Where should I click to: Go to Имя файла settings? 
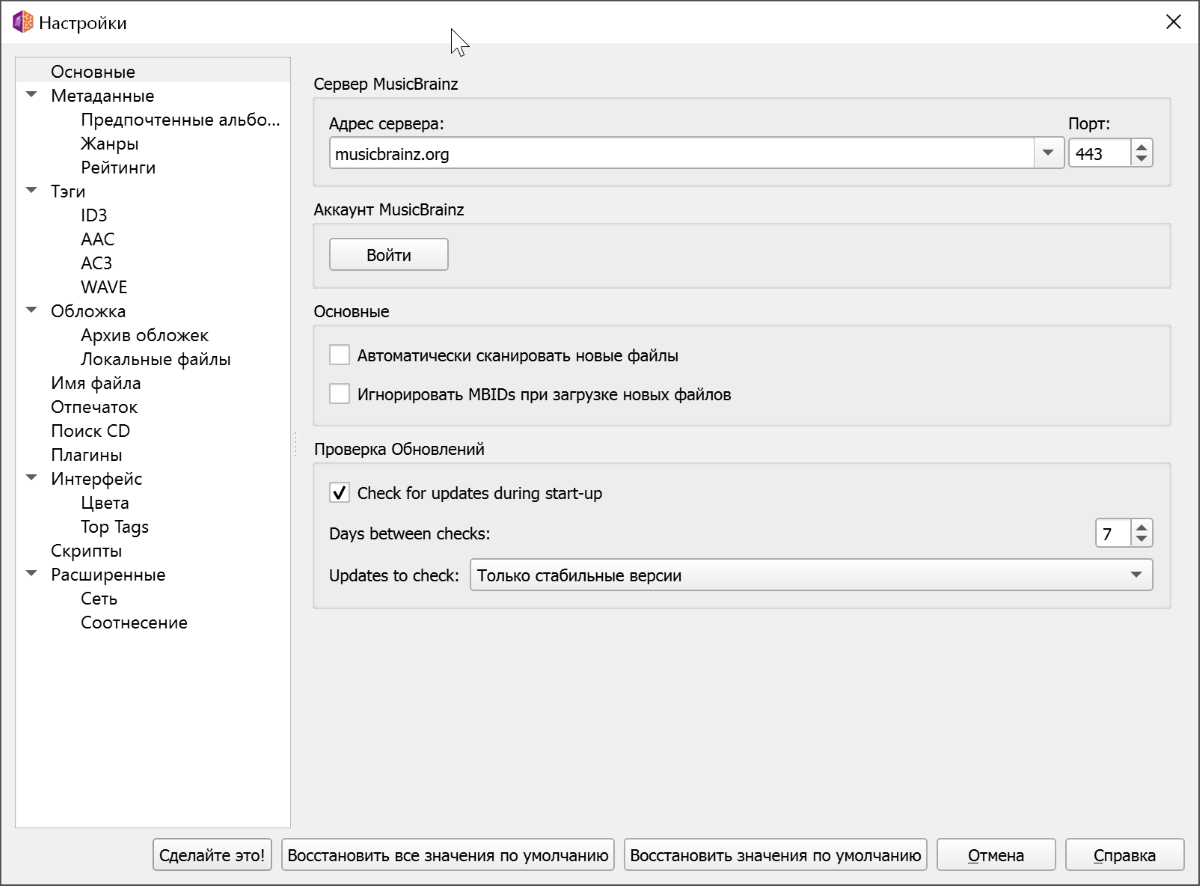[96, 384]
